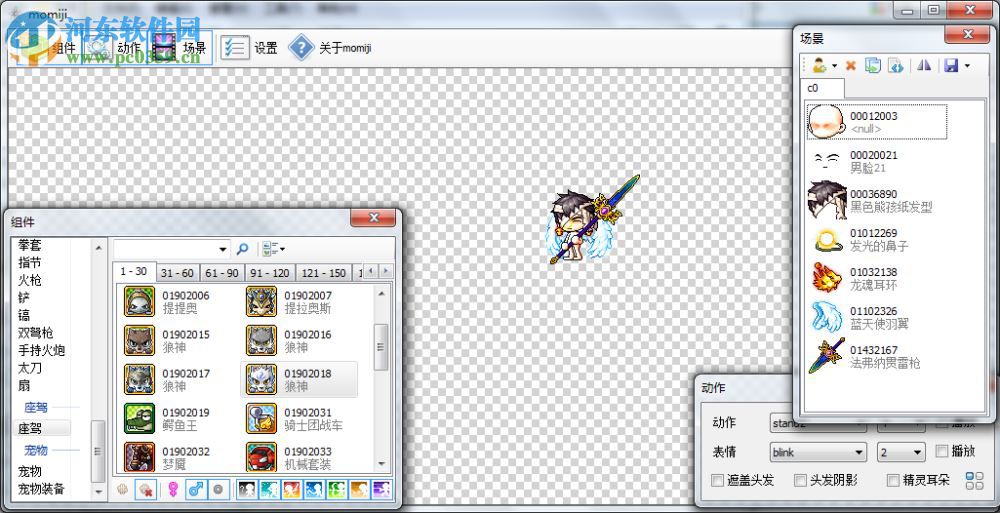Open the save options dropdown arrow in 场景 panel
The image size is (1000, 513).
(x=967, y=66)
